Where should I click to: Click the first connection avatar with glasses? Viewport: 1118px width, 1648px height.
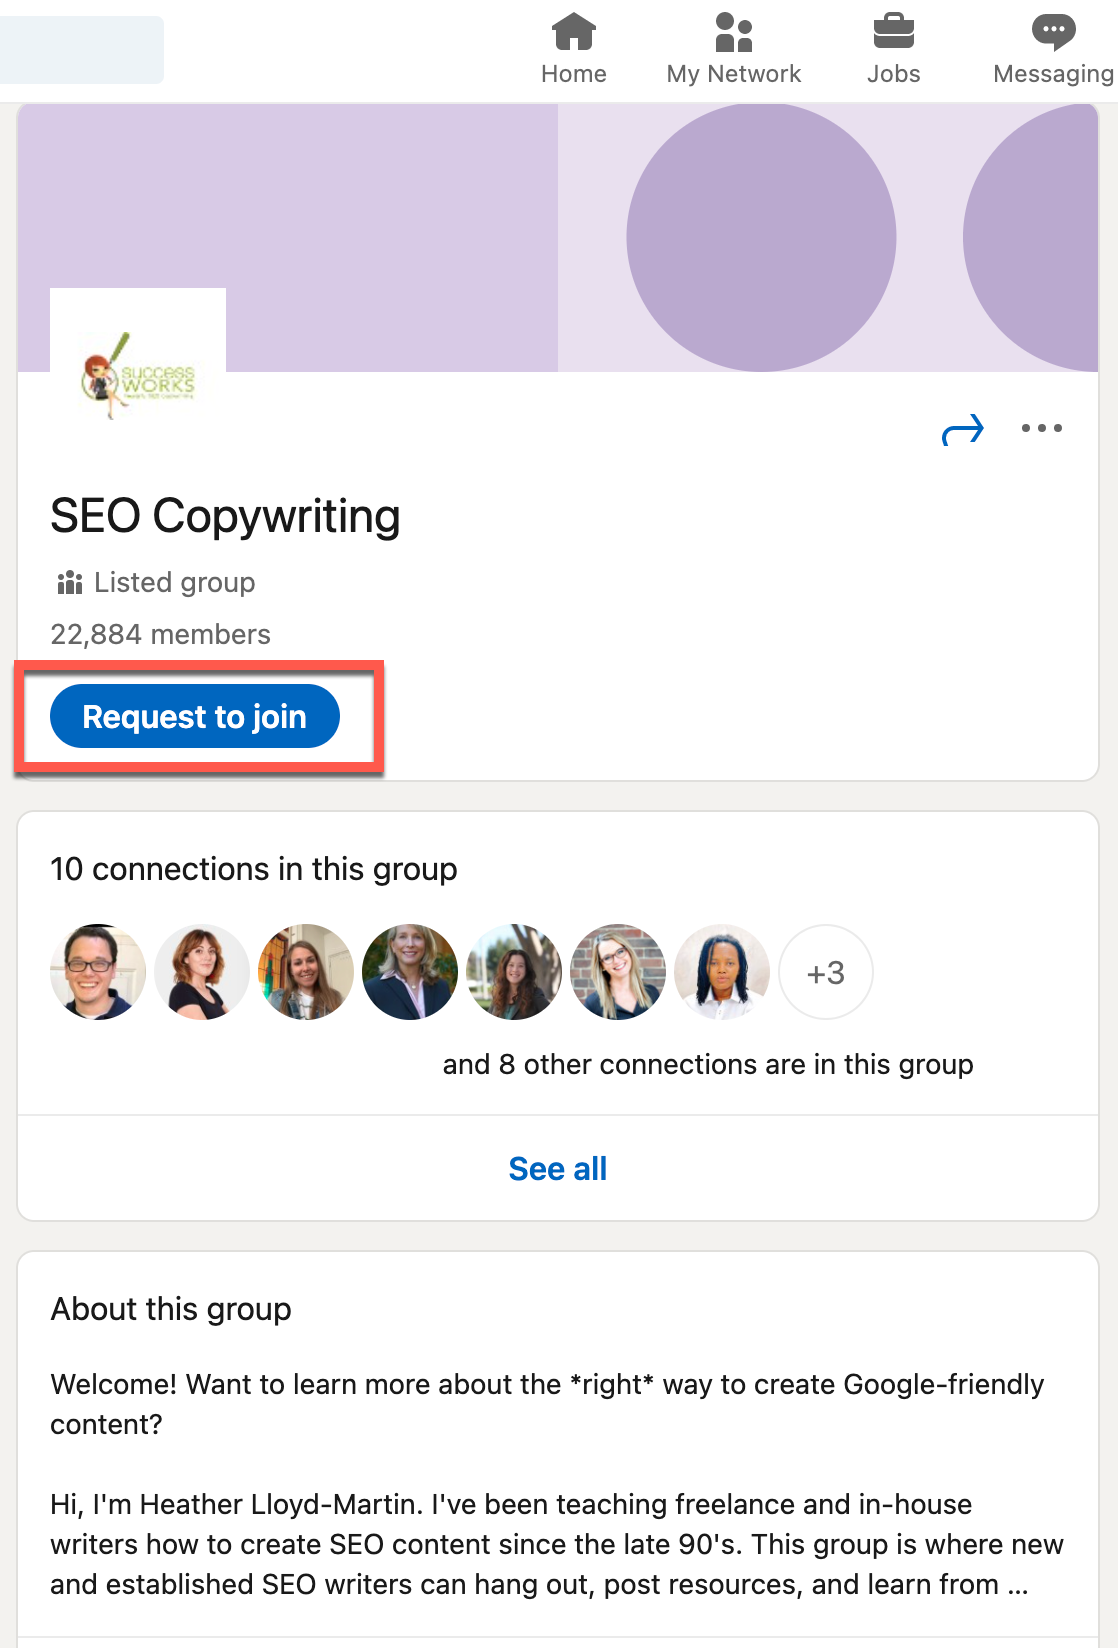coord(98,972)
